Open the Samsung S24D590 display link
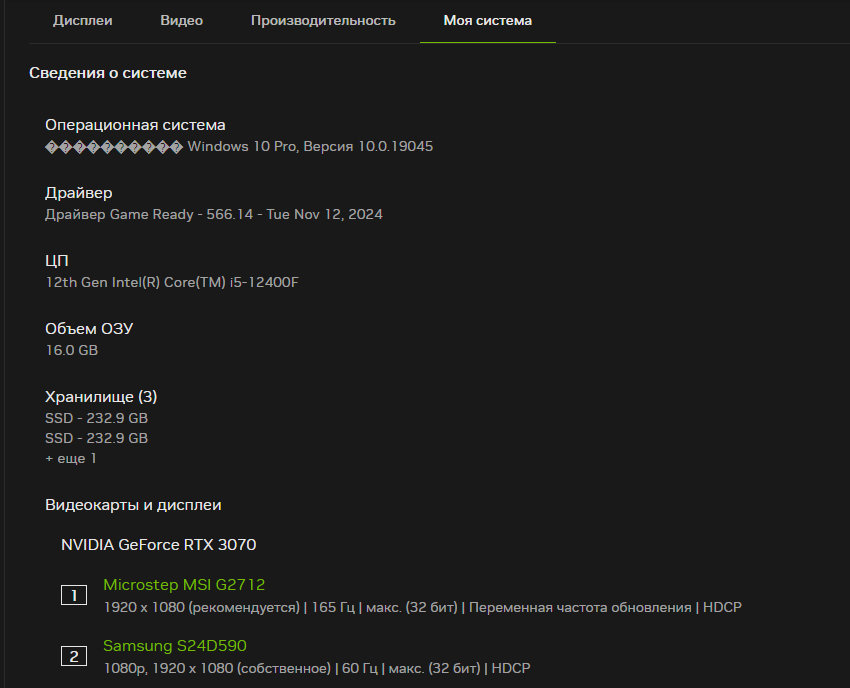The width and height of the screenshot is (850, 688). click(175, 646)
